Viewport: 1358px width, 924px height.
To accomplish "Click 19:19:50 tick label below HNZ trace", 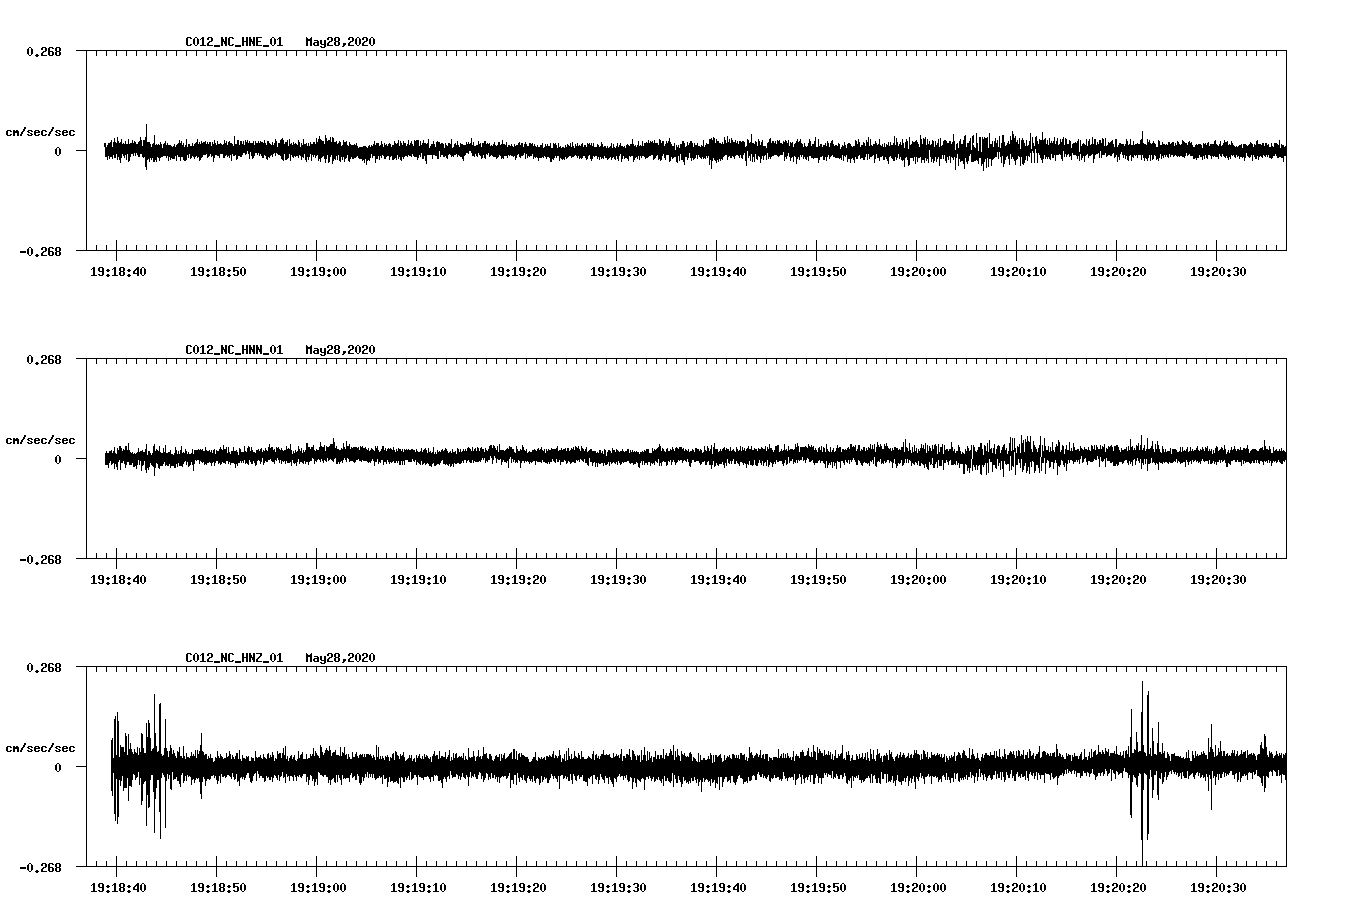I will click(x=818, y=887).
